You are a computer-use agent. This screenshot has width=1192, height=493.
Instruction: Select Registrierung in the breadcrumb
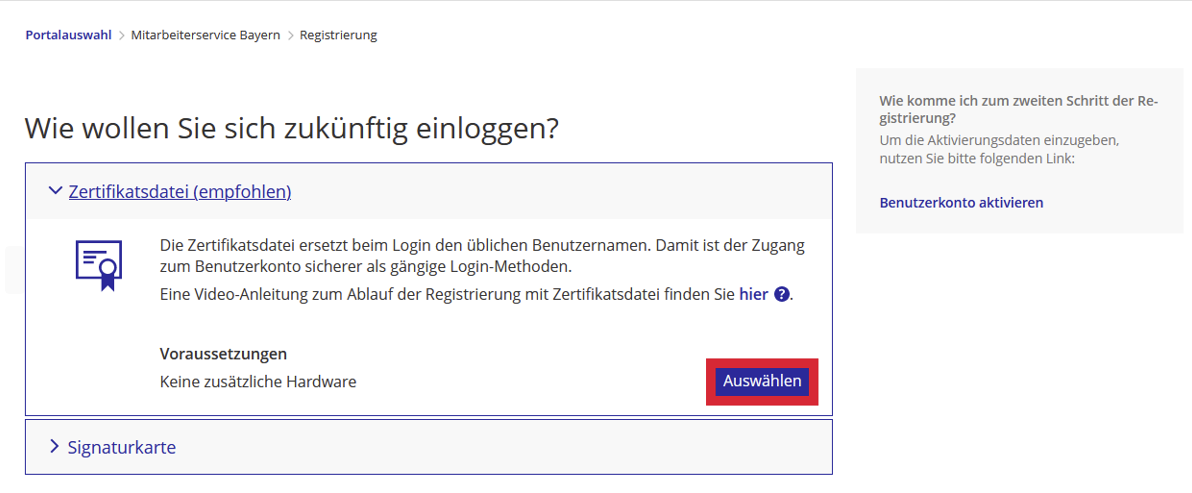click(x=338, y=35)
